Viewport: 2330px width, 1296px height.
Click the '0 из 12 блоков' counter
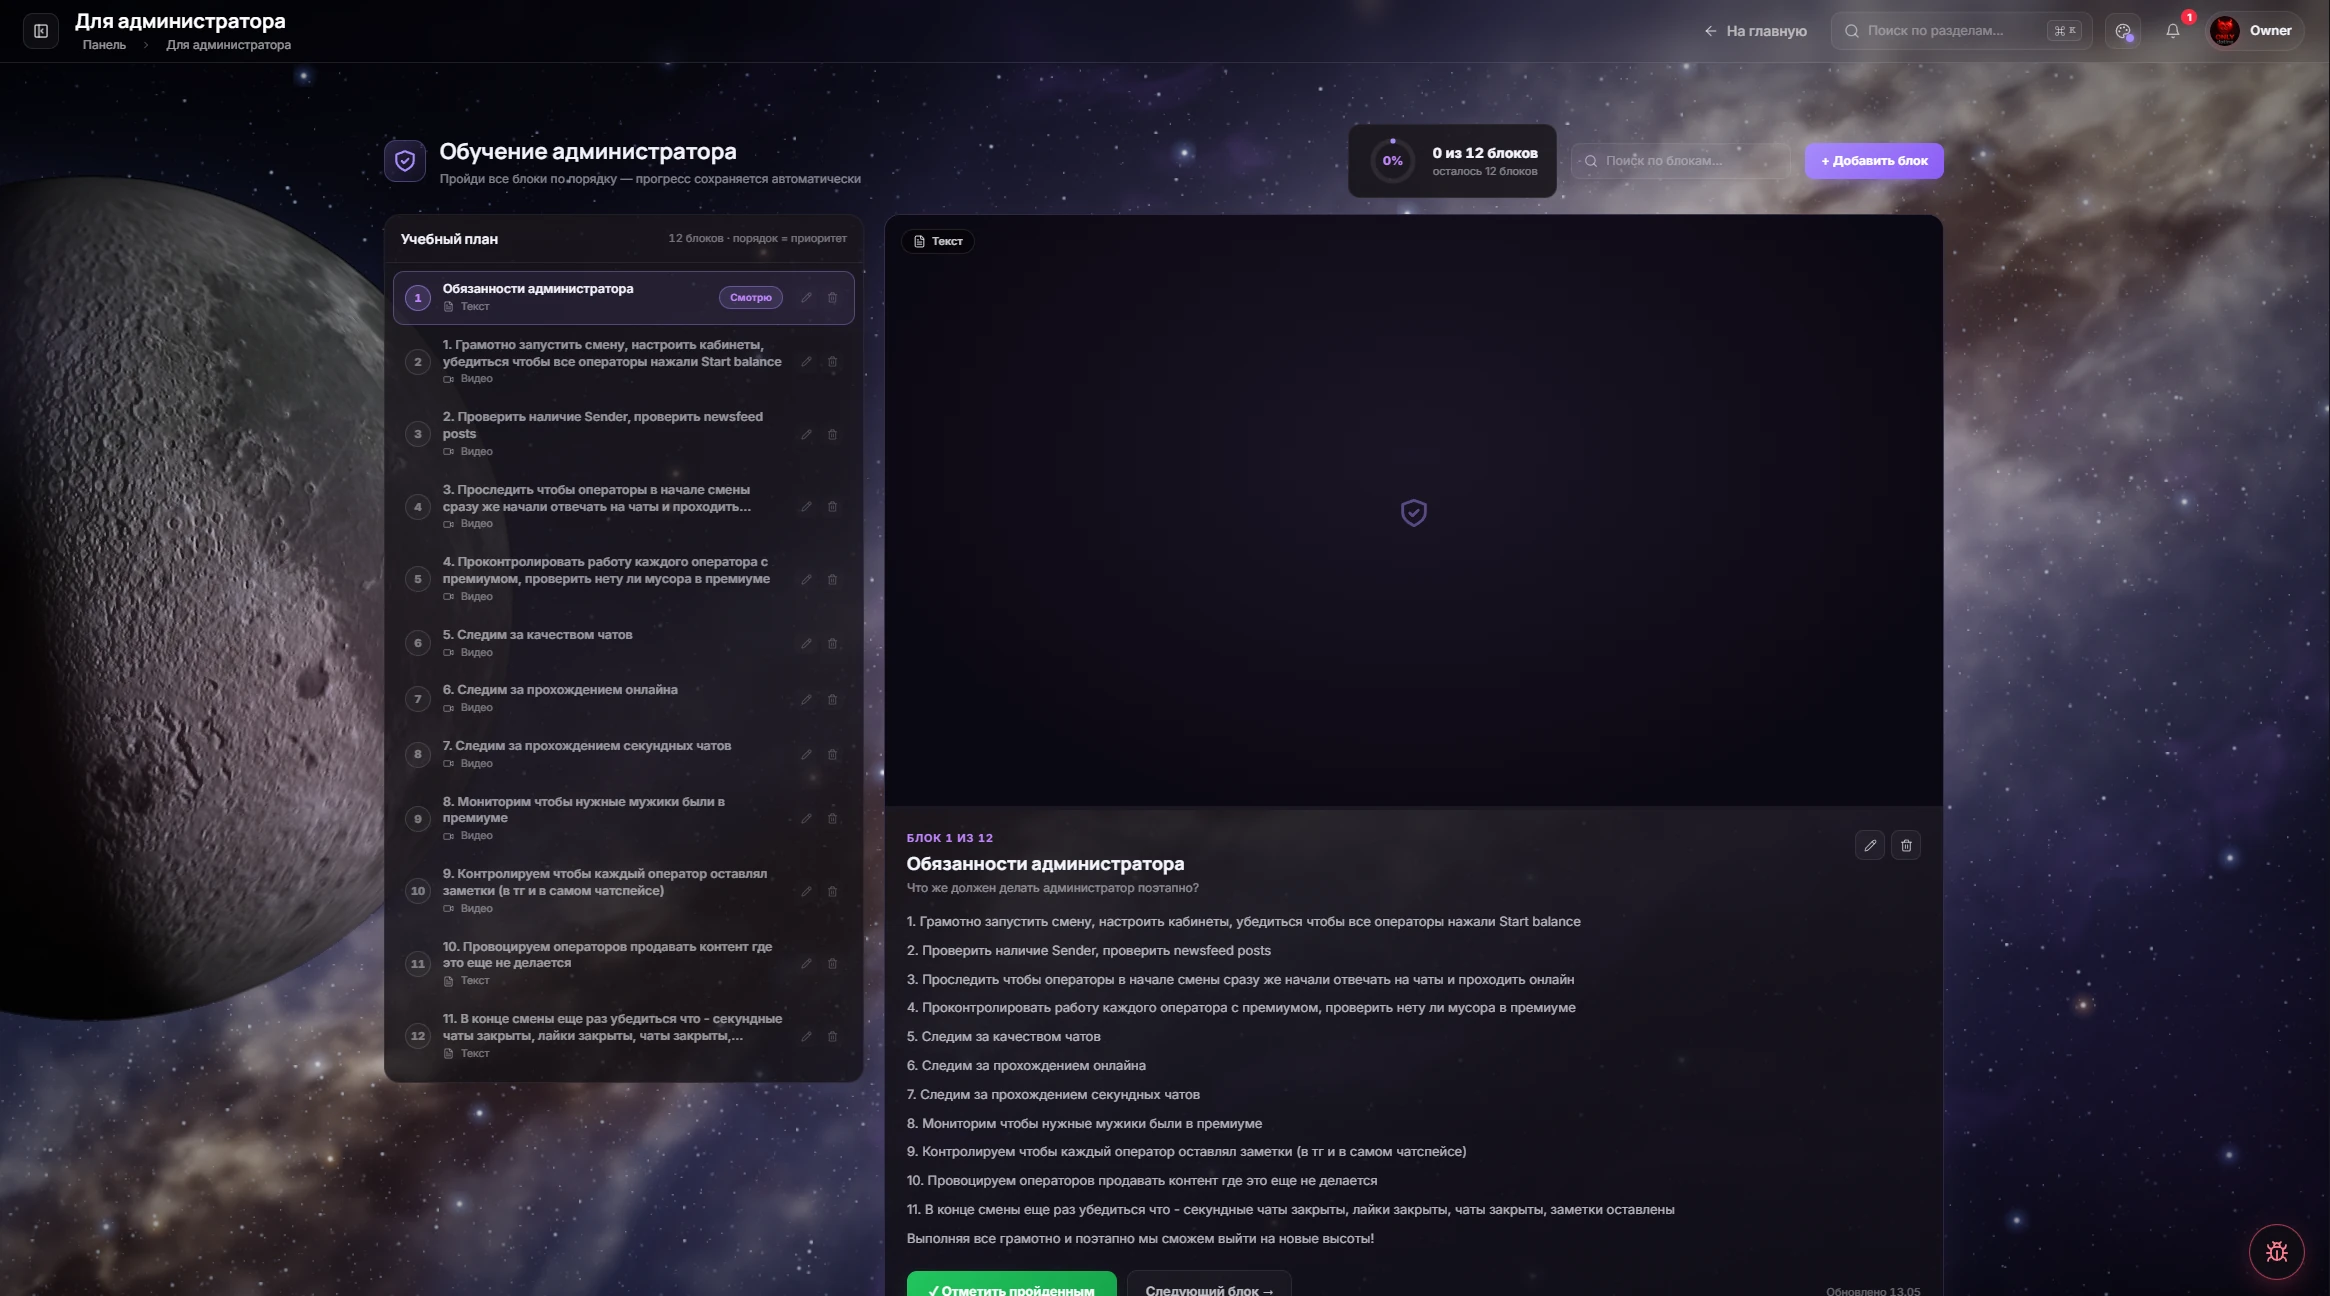[1485, 153]
